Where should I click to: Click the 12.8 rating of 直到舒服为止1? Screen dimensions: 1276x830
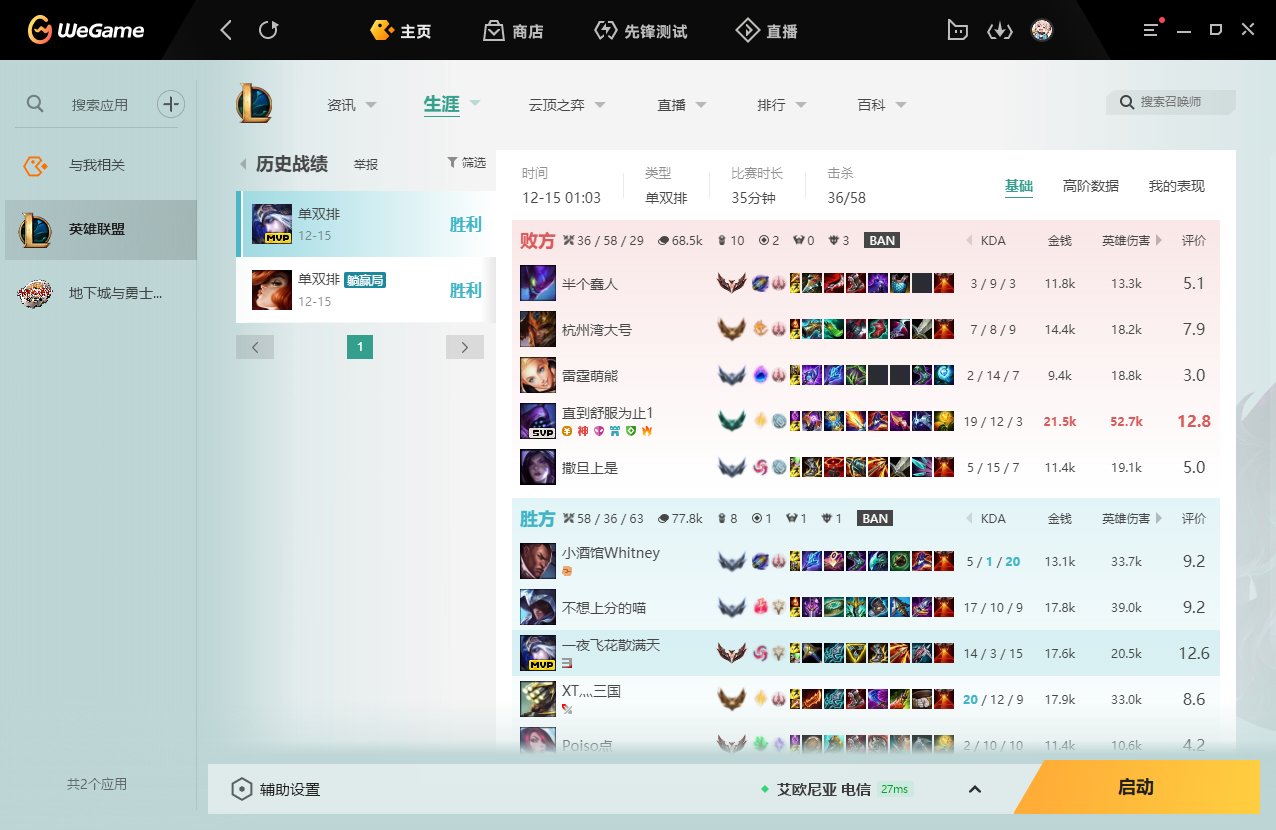(x=1194, y=421)
